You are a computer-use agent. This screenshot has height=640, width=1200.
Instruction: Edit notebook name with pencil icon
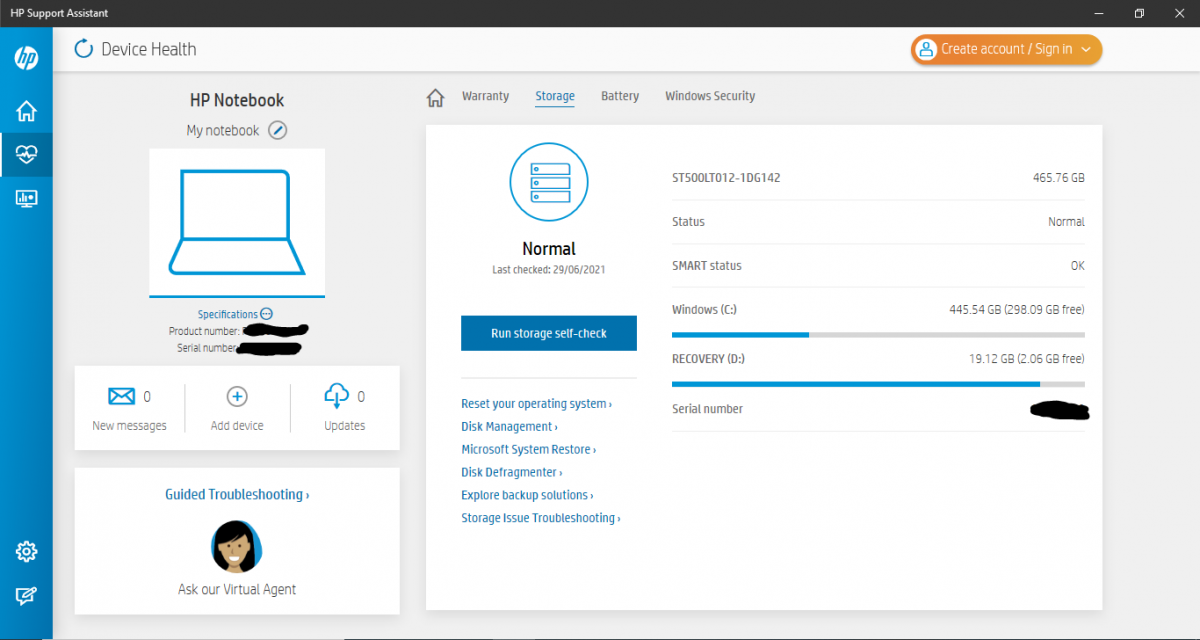(x=278, y=130)
